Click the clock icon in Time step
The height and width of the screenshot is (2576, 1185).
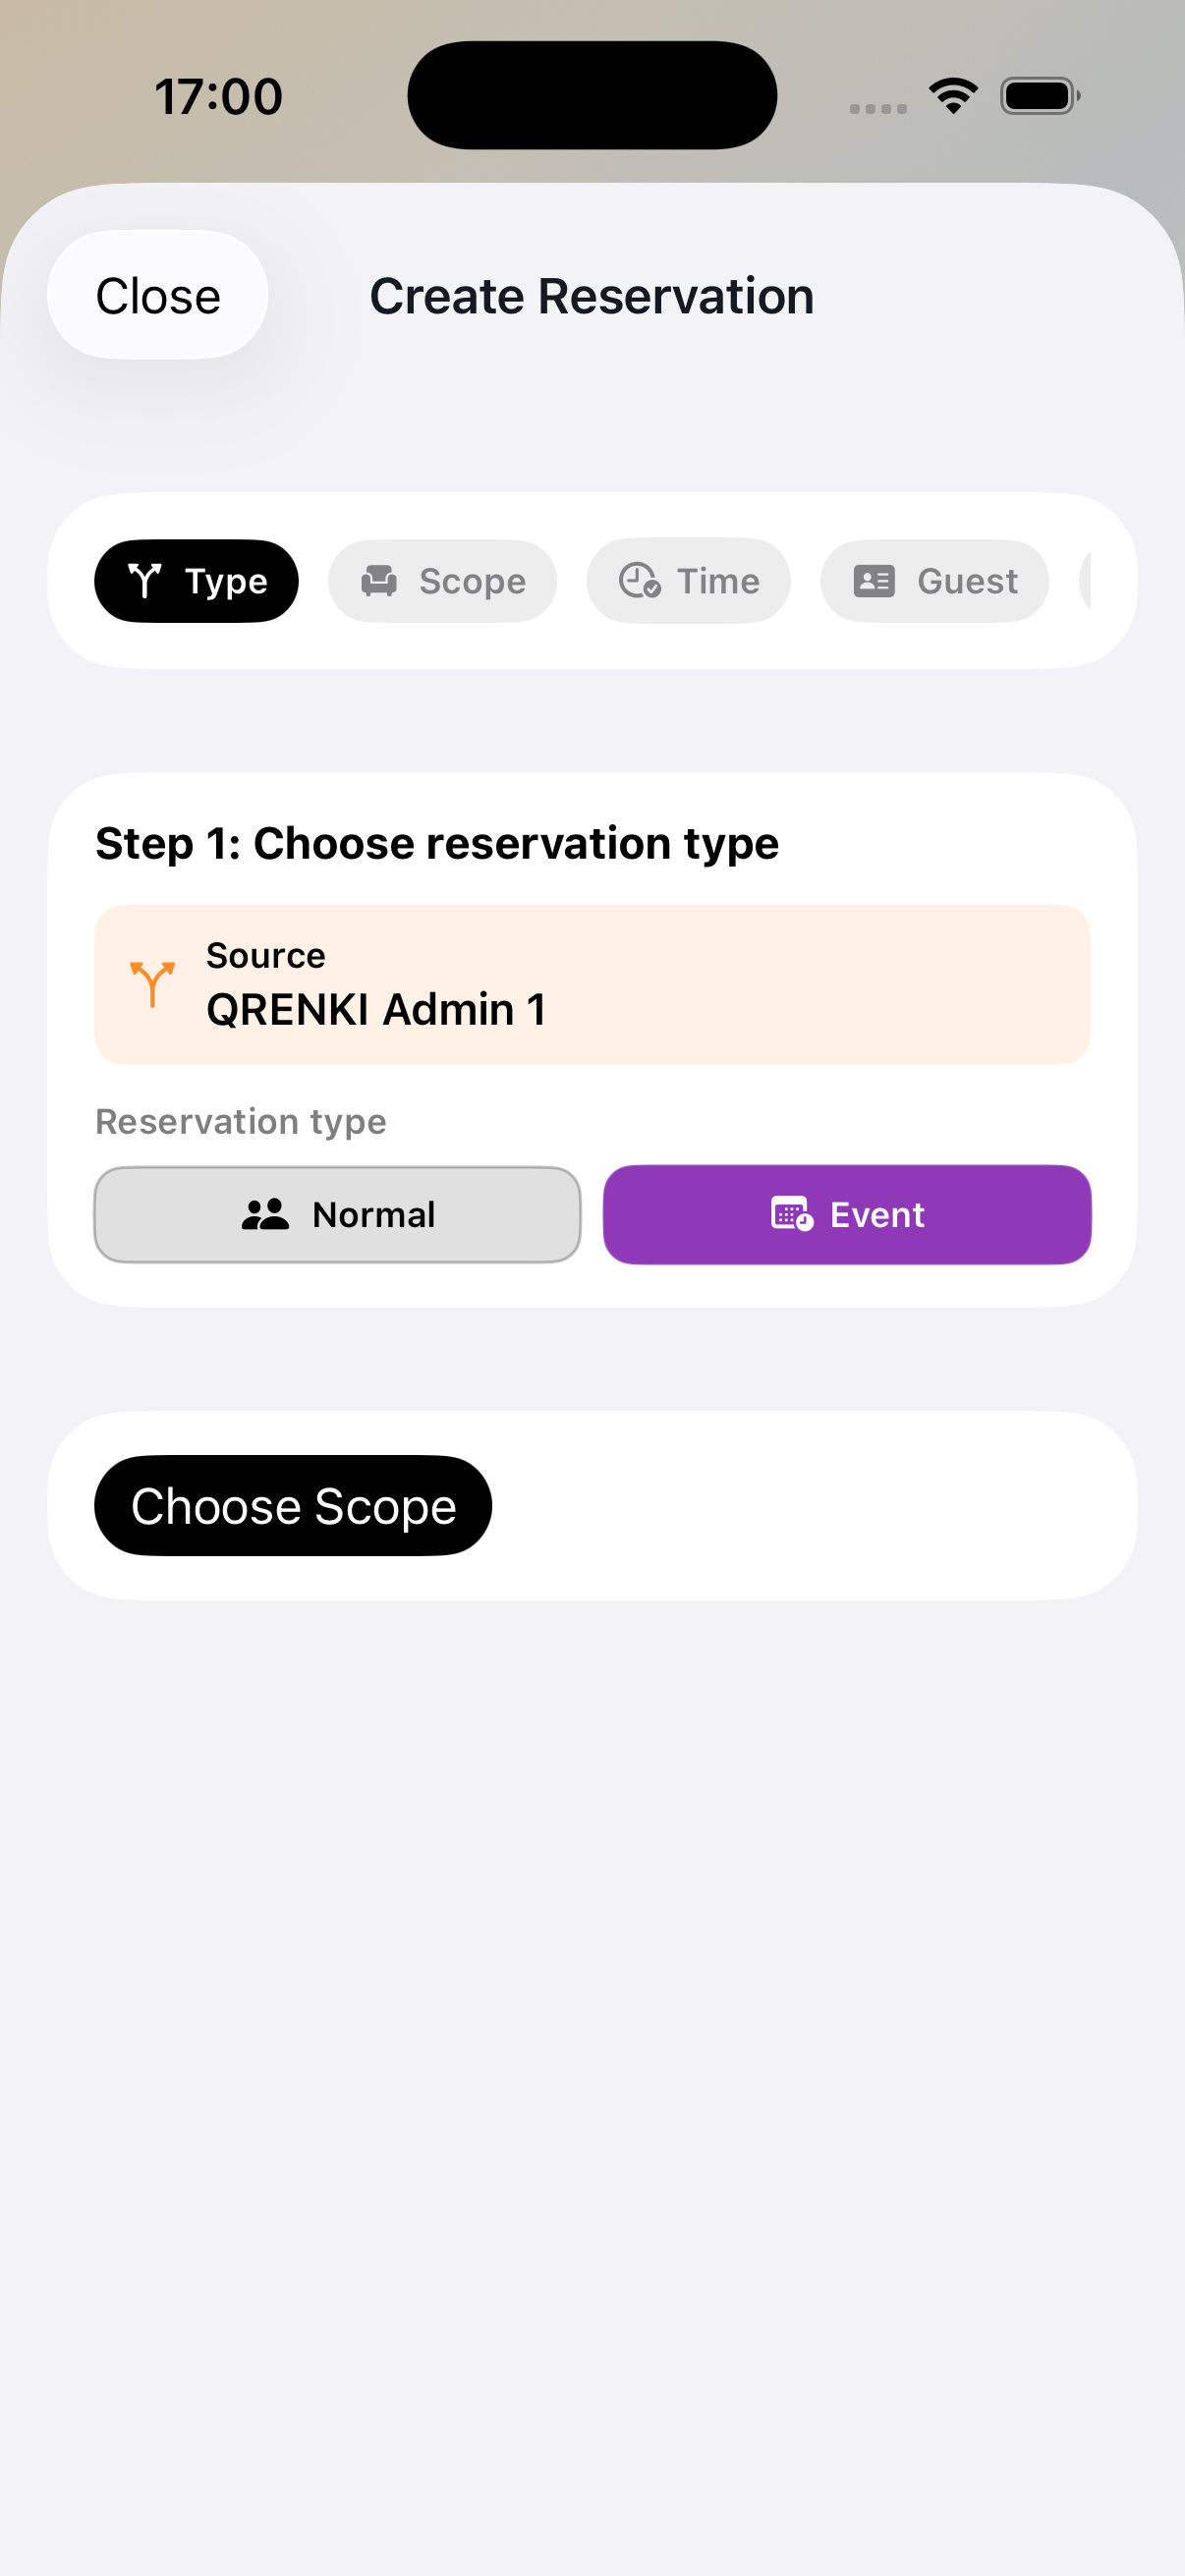tap(639, 581)
